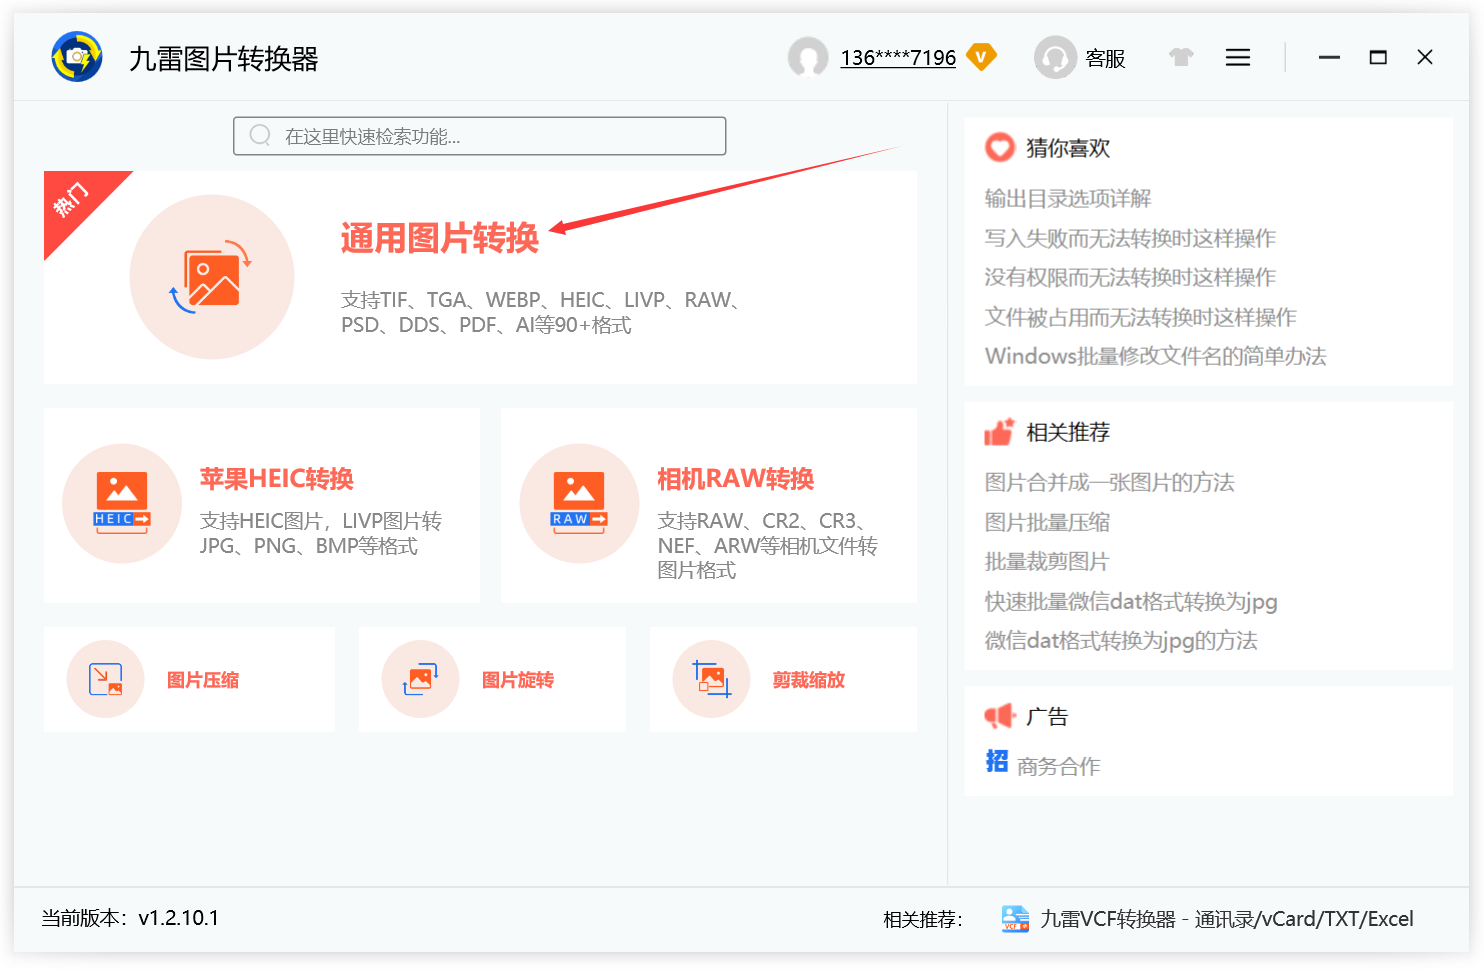Click the 通用图片转换 title
Viewport: 1484px width, 972px height.
point(440,238)
